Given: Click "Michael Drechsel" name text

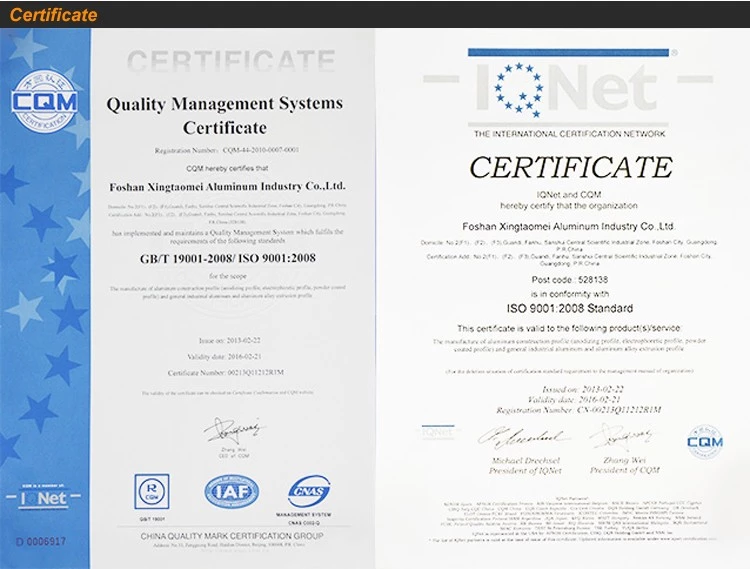Looking at the screenshot, I should click(526, 460).
